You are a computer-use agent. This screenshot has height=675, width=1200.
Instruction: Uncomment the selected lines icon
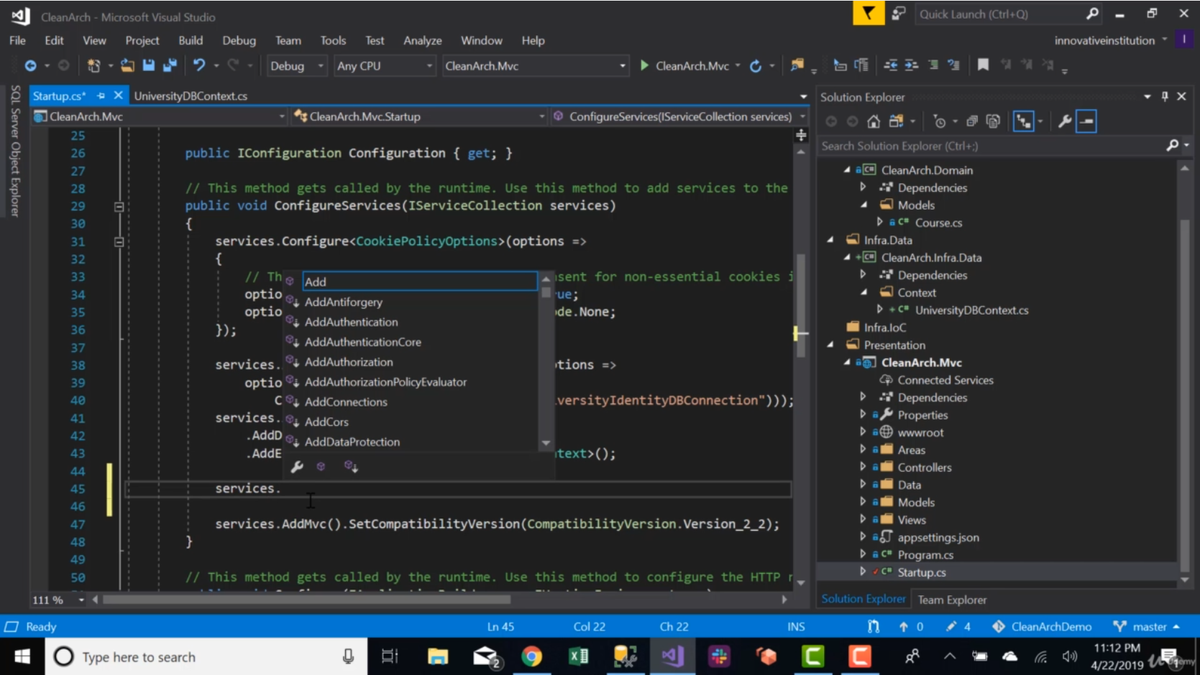point(954,66)
